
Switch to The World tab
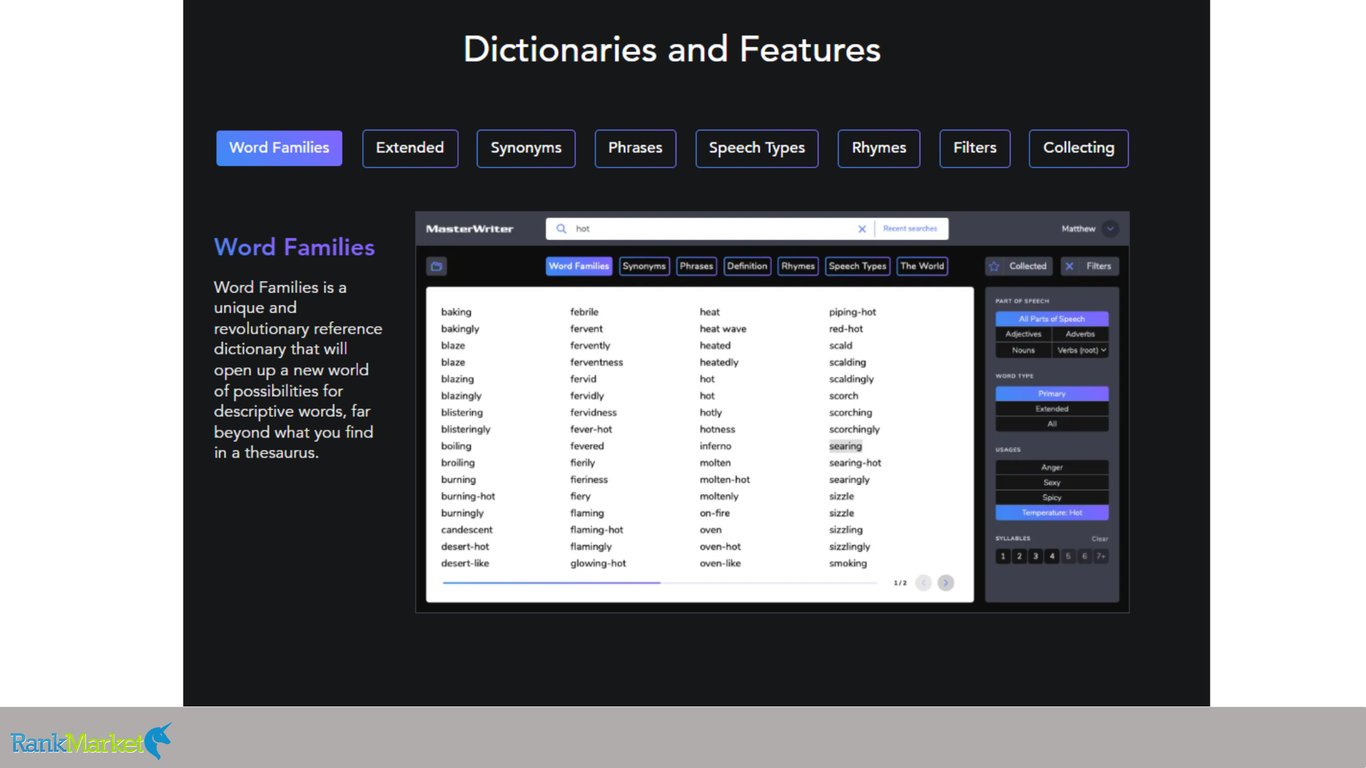click(x=922, y=266)
